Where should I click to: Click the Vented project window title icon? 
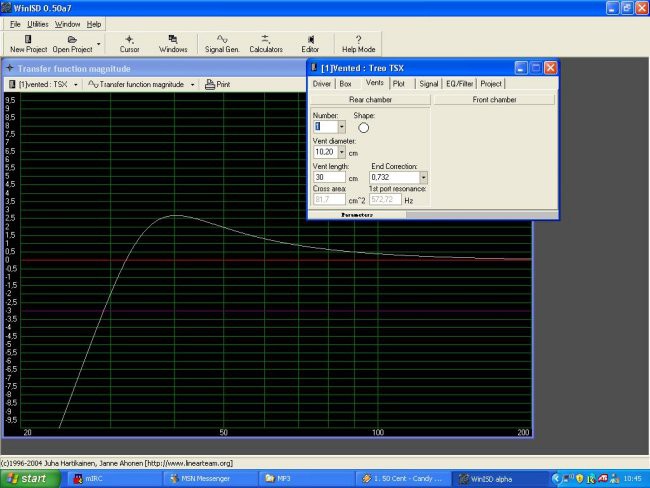pos(314,68)
